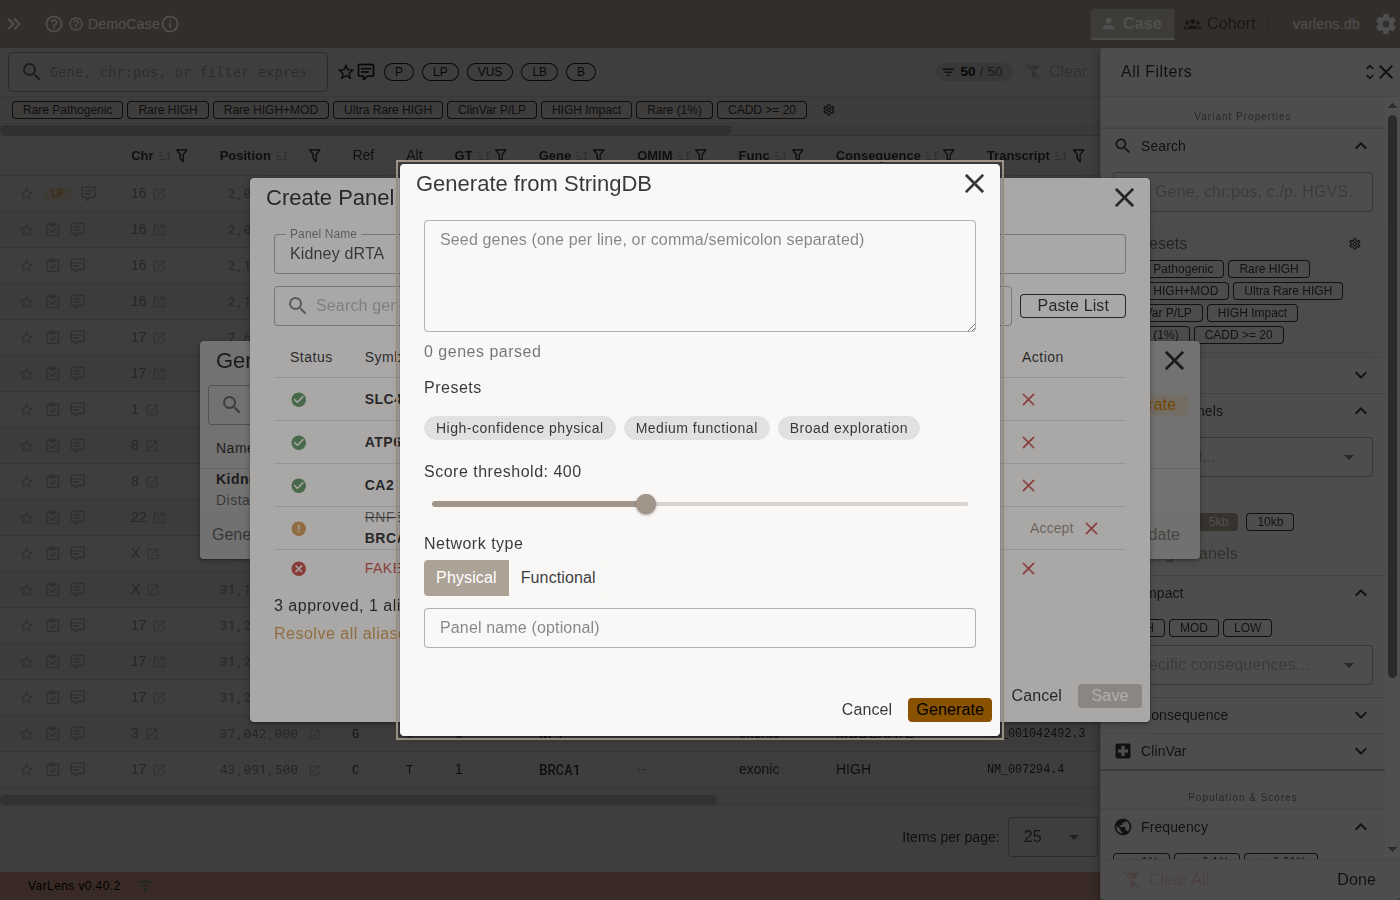Toggle the VUS classification filter badge
The width and height of the screenshot is (1400, 900).
(x=489, y=72)
